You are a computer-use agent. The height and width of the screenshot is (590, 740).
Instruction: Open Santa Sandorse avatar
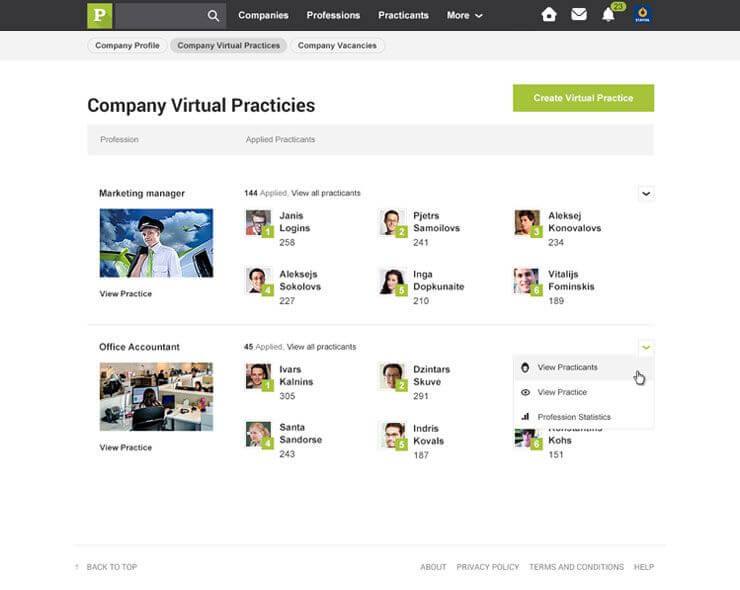pos(258,435)
